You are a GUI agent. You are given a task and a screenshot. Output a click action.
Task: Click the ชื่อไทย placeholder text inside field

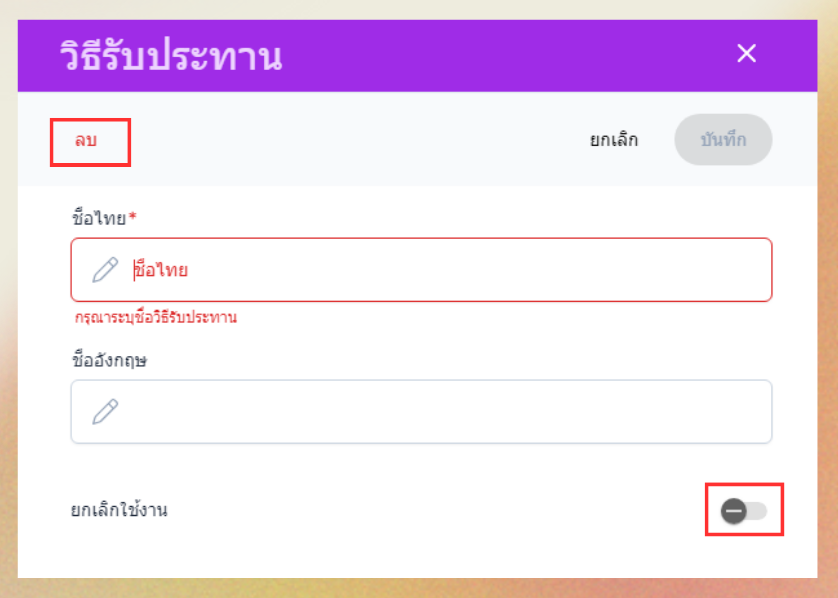coord(162,270)
